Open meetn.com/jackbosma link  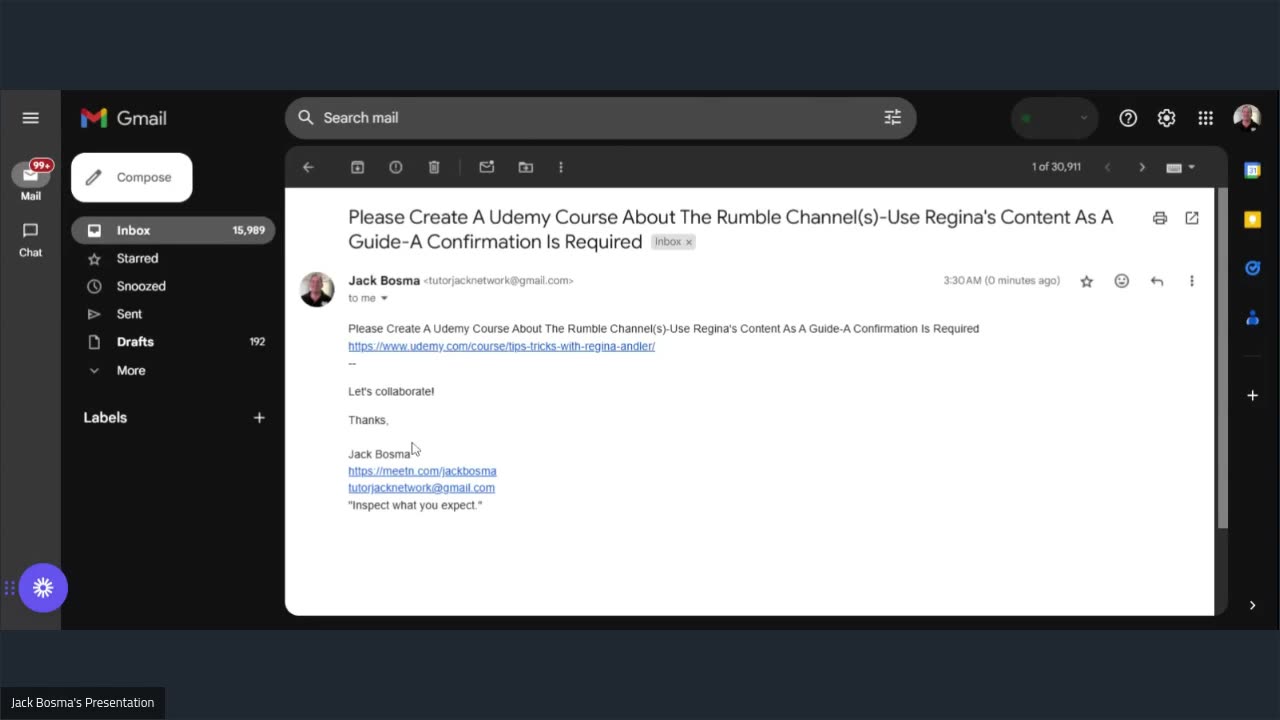click(x=422, y=471)
